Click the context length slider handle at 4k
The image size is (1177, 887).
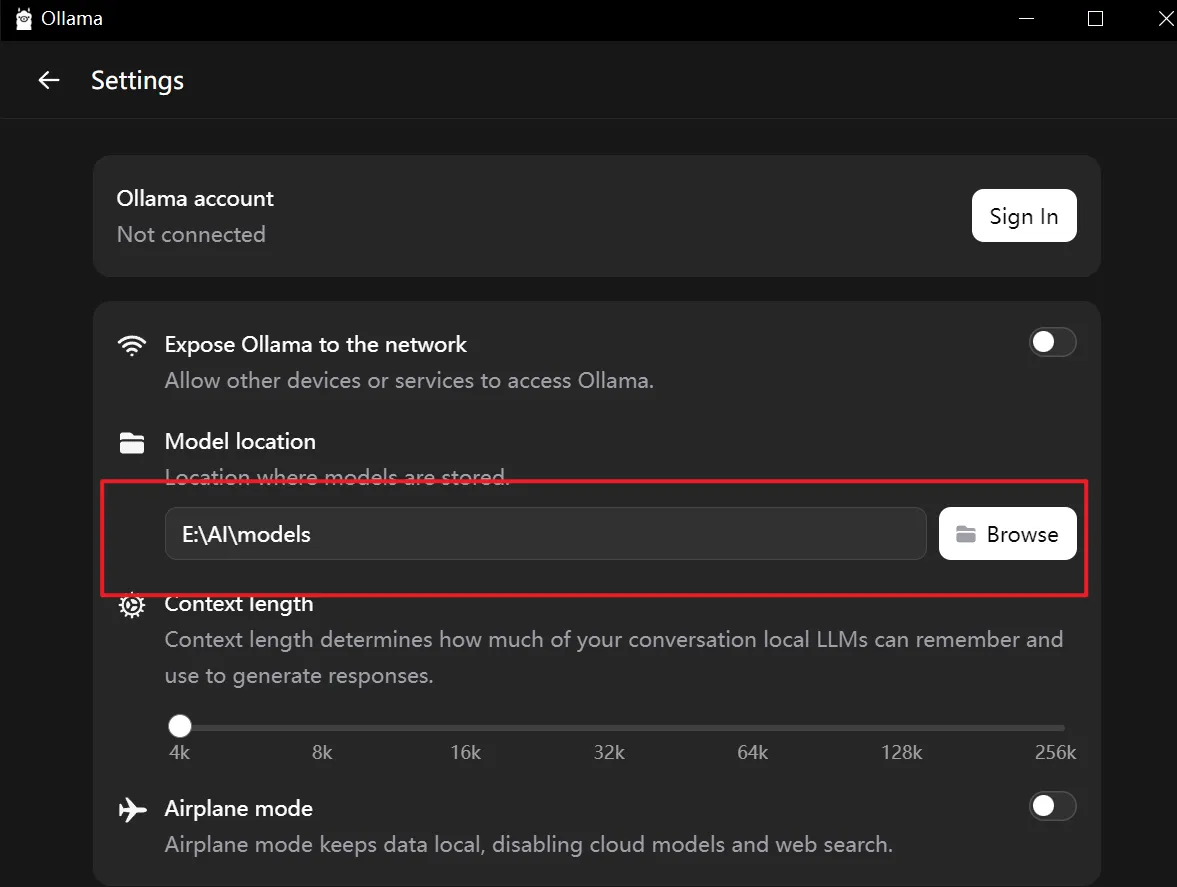click(180, 727)
